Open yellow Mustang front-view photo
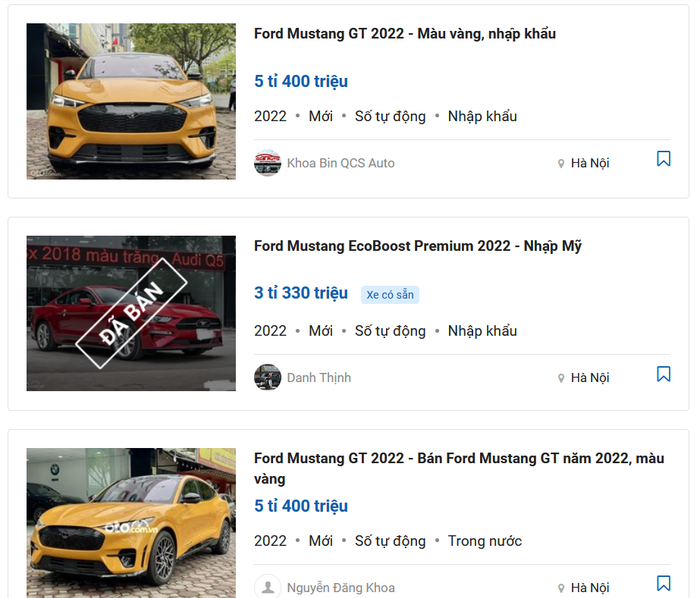The height and width of the screenshot is (598, 700). pos(131,101)
